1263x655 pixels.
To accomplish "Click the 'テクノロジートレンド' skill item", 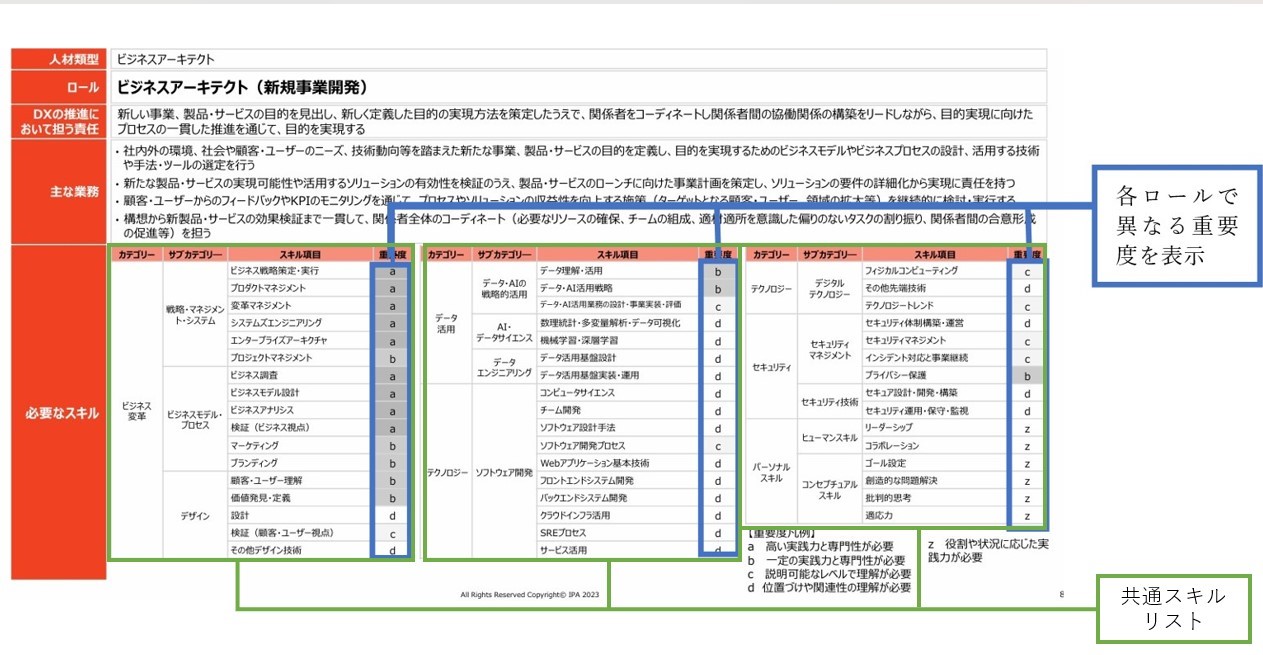I will tap(900, 305).
